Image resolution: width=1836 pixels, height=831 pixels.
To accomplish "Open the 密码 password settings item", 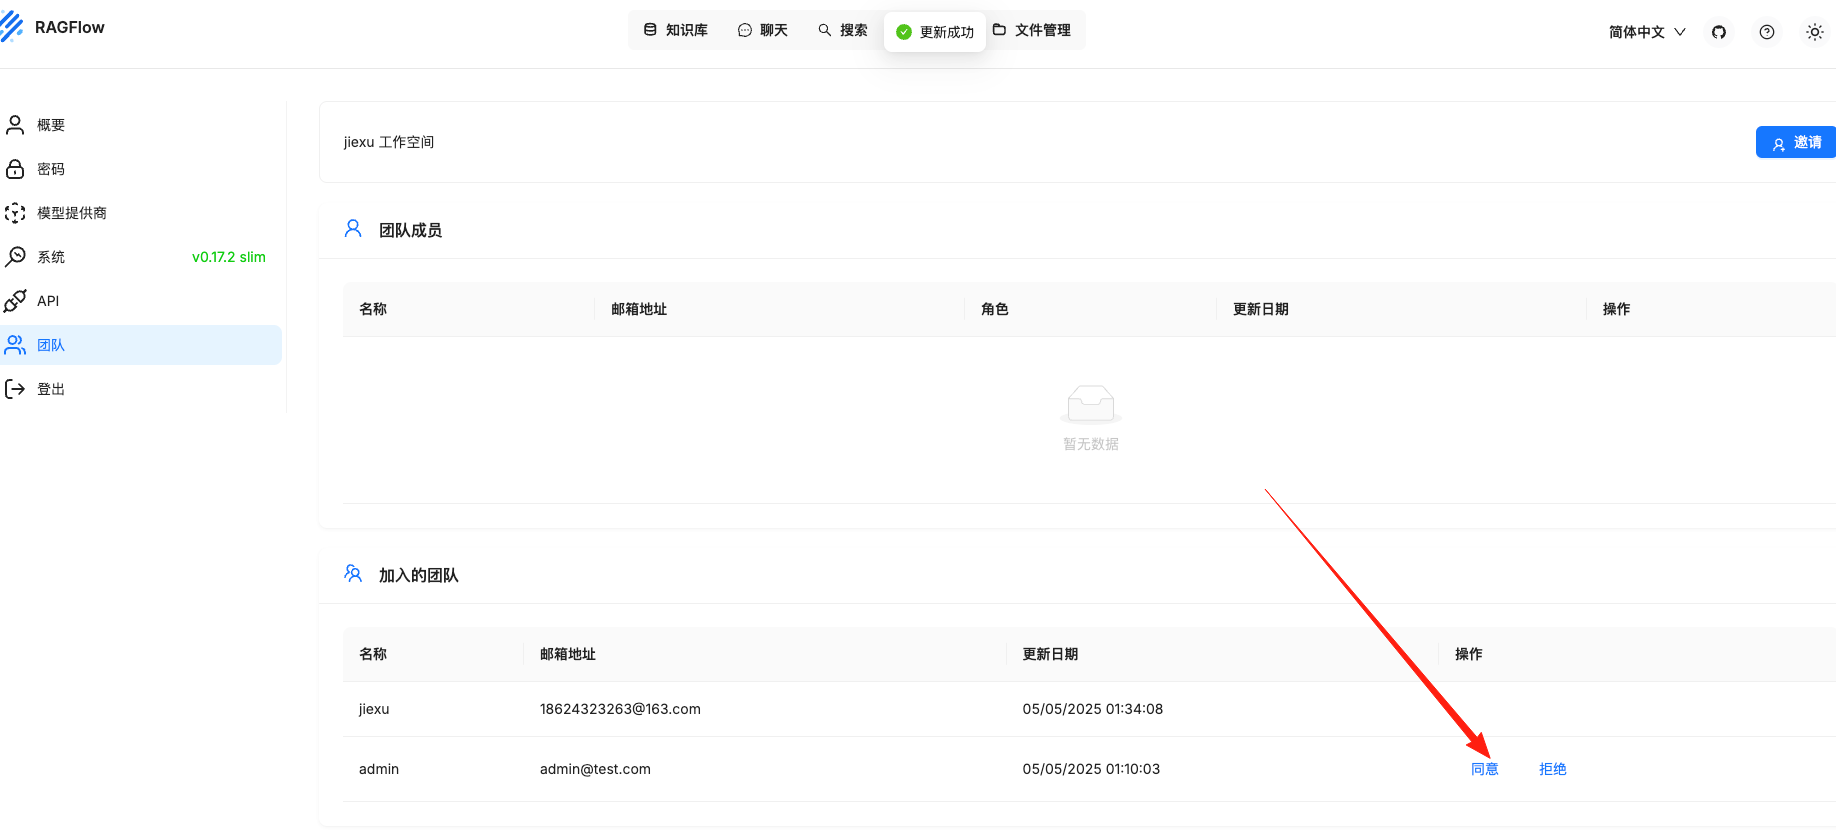I will click(51, 169).
